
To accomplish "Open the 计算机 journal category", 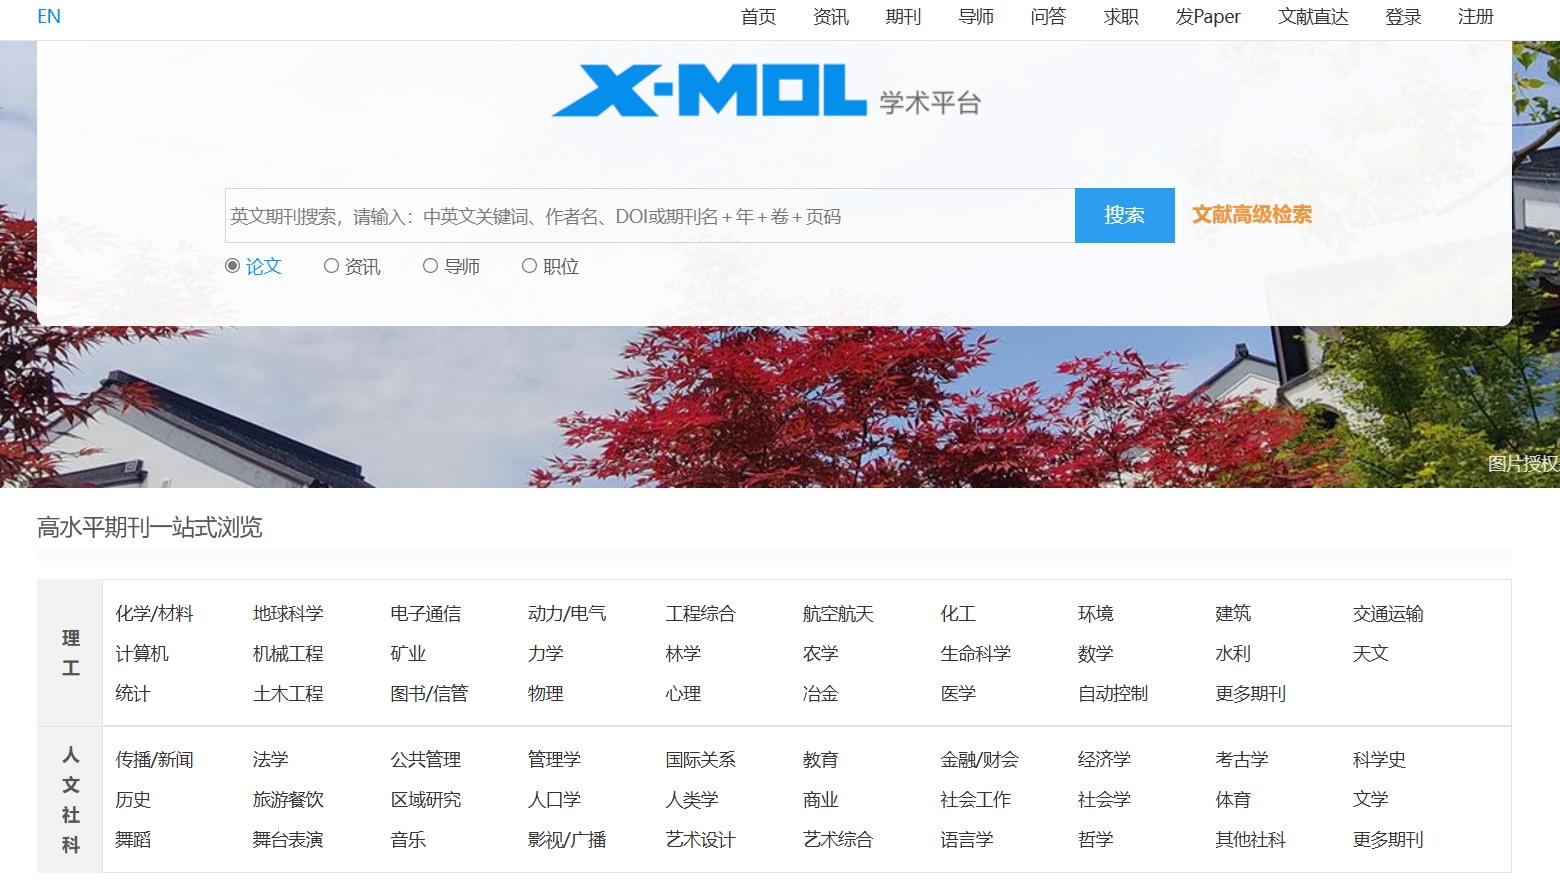I will (x=142, y=654).
